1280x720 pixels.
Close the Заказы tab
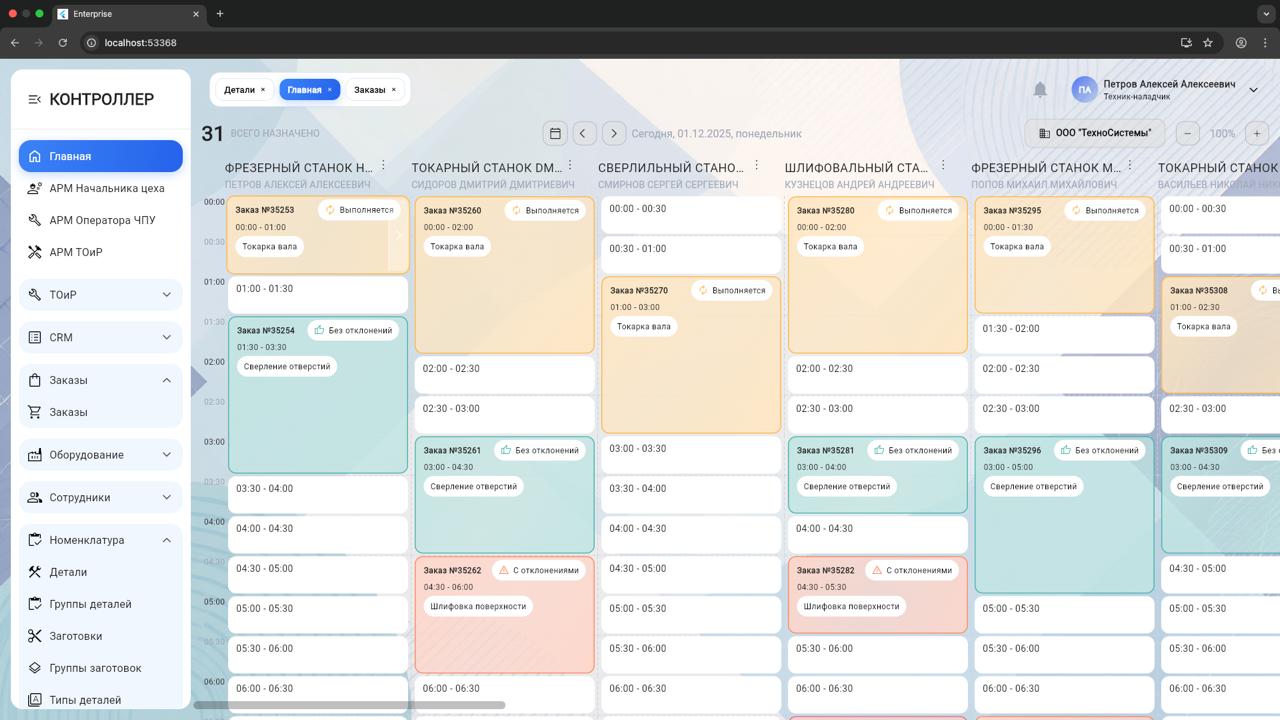[393, 90]
